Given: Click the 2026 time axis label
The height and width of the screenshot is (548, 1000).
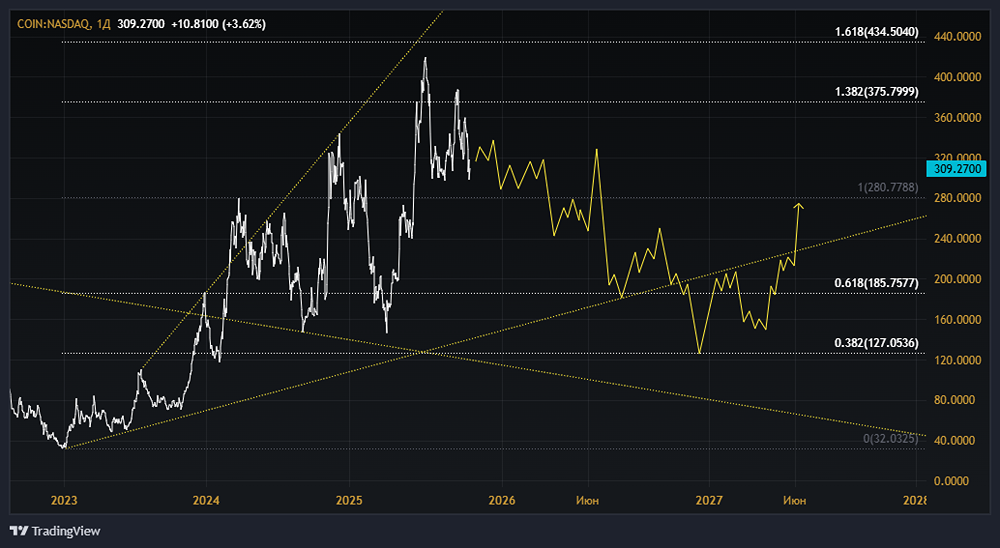Looking at the screenshot, I should pyautogui.click(x=502, y=500).
